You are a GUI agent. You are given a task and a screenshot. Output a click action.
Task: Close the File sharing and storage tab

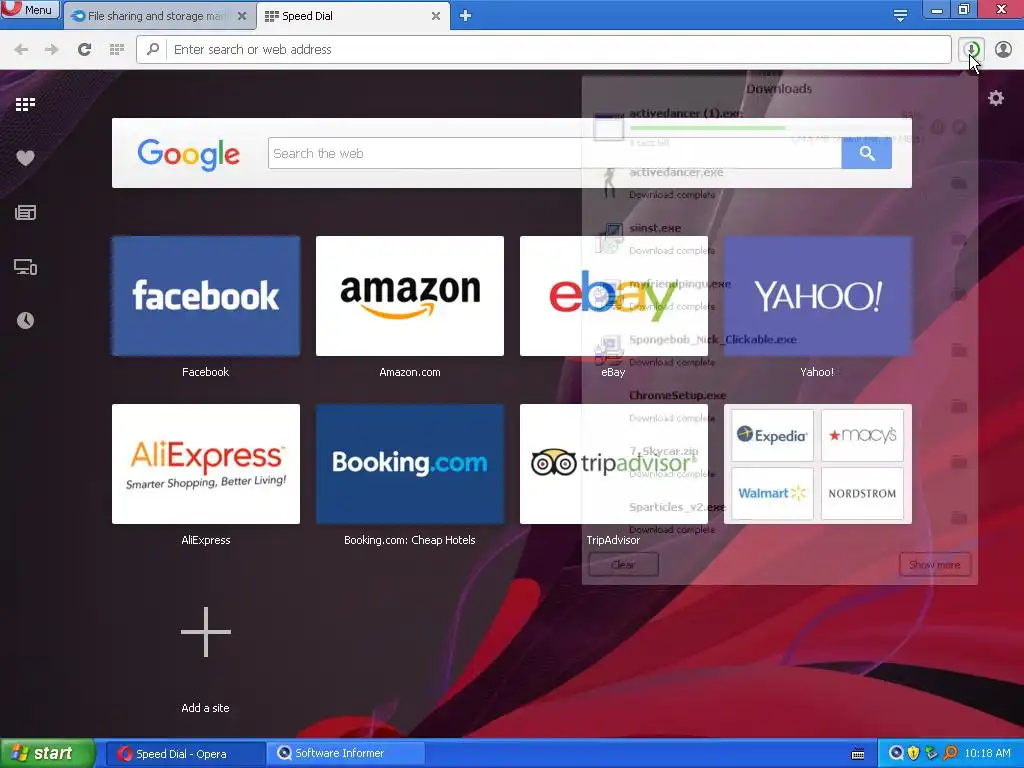242,16
